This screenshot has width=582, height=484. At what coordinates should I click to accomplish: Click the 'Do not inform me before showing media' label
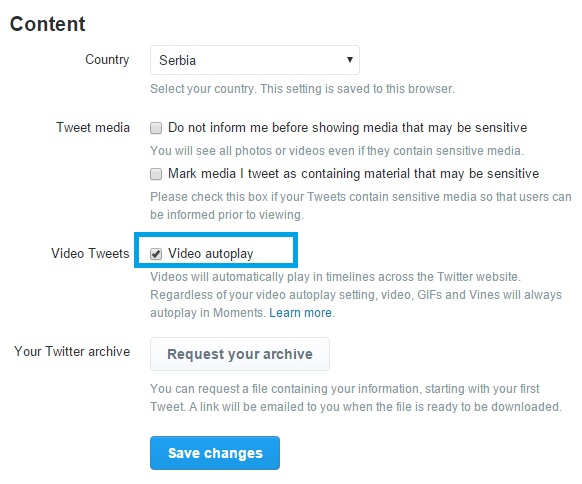[x=347, y=128]
